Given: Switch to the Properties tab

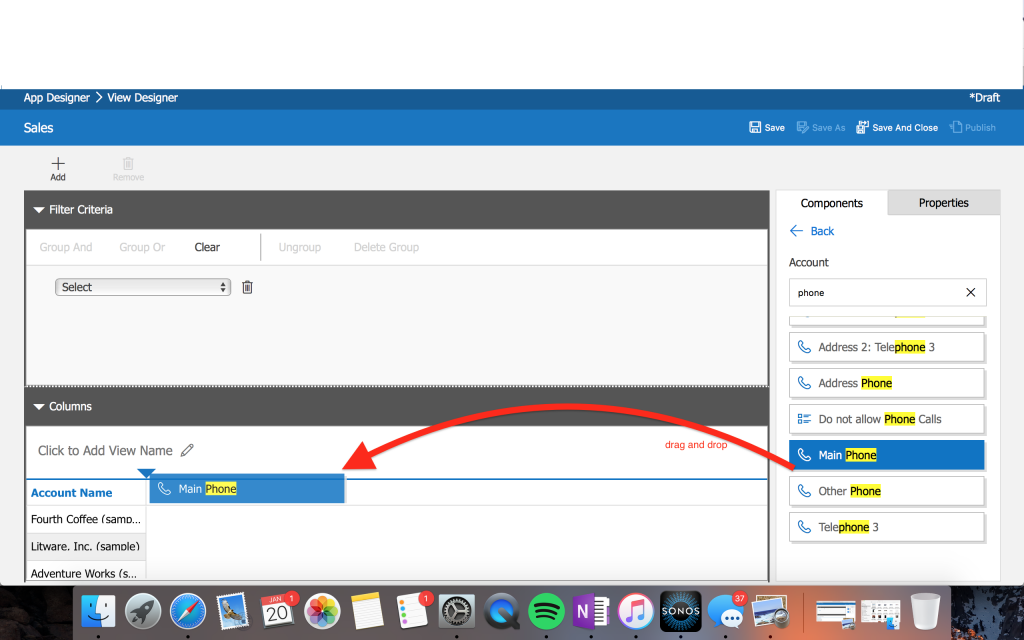Looking at the screenshot, I should tap(943, 203).
